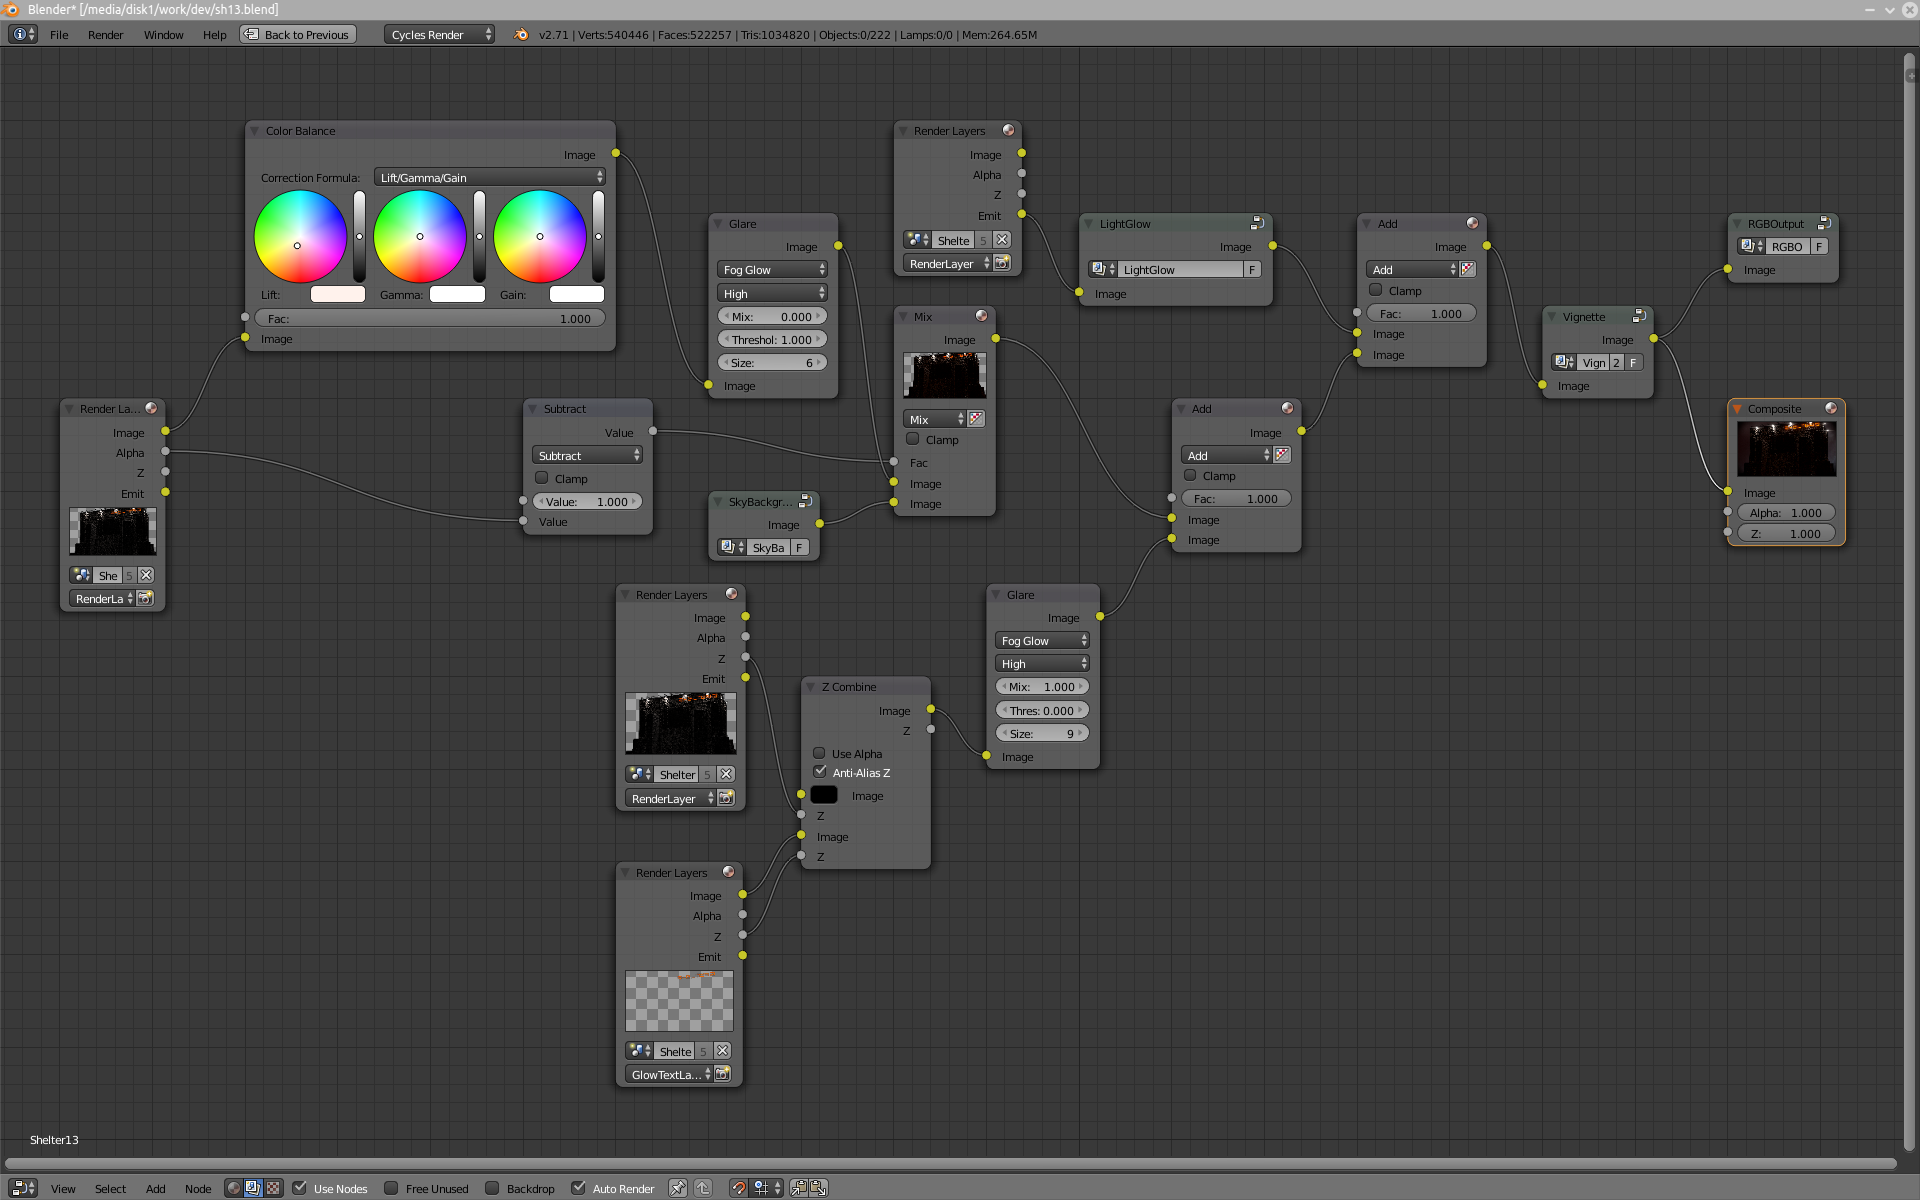Click the snap magnet icon in footer
The width and height of the screenshot is (1920, 1200).
click(x=738, y=1188)
